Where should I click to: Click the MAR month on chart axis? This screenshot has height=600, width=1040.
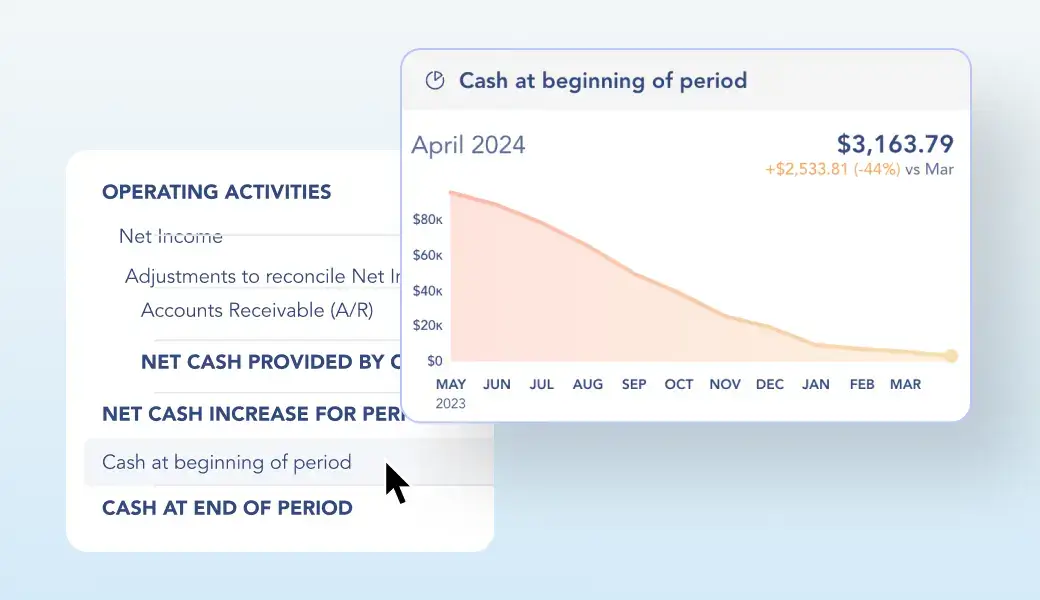906,384
